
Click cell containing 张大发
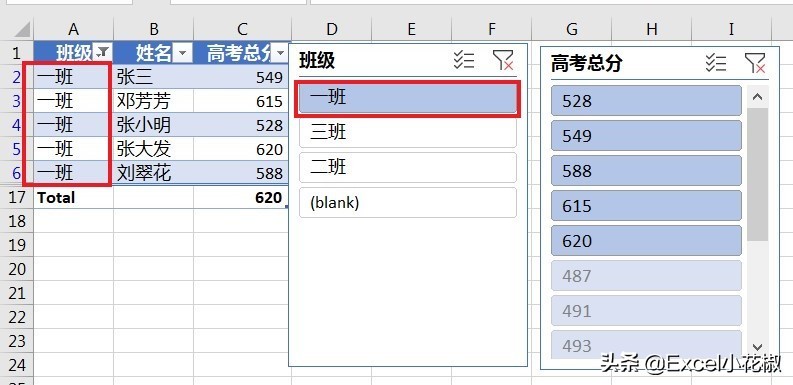(x=154, y=149)
